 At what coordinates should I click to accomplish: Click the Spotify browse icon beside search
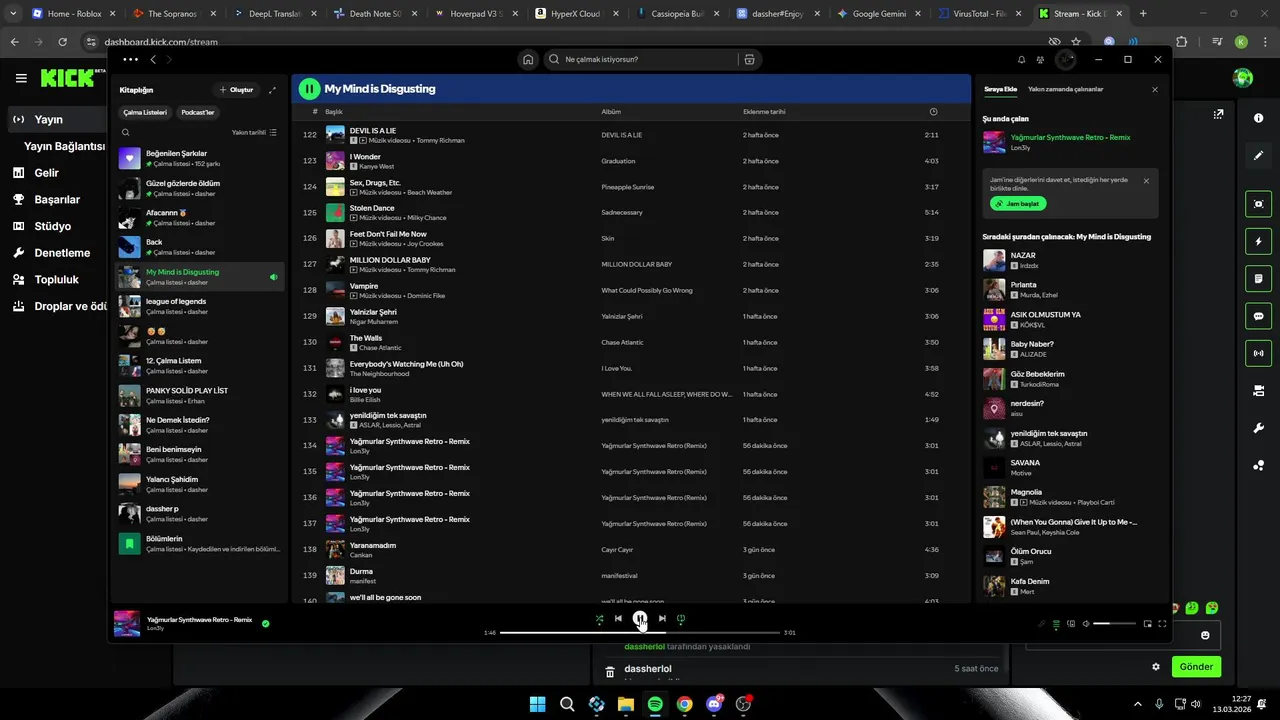tap(749, 59)
